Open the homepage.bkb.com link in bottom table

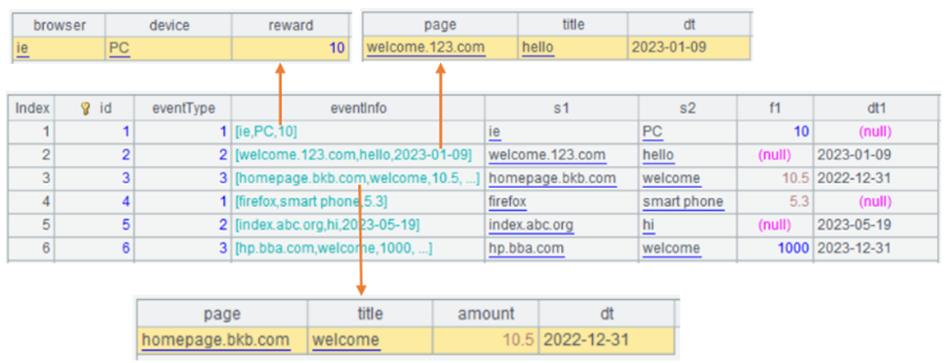pos(215,340)
